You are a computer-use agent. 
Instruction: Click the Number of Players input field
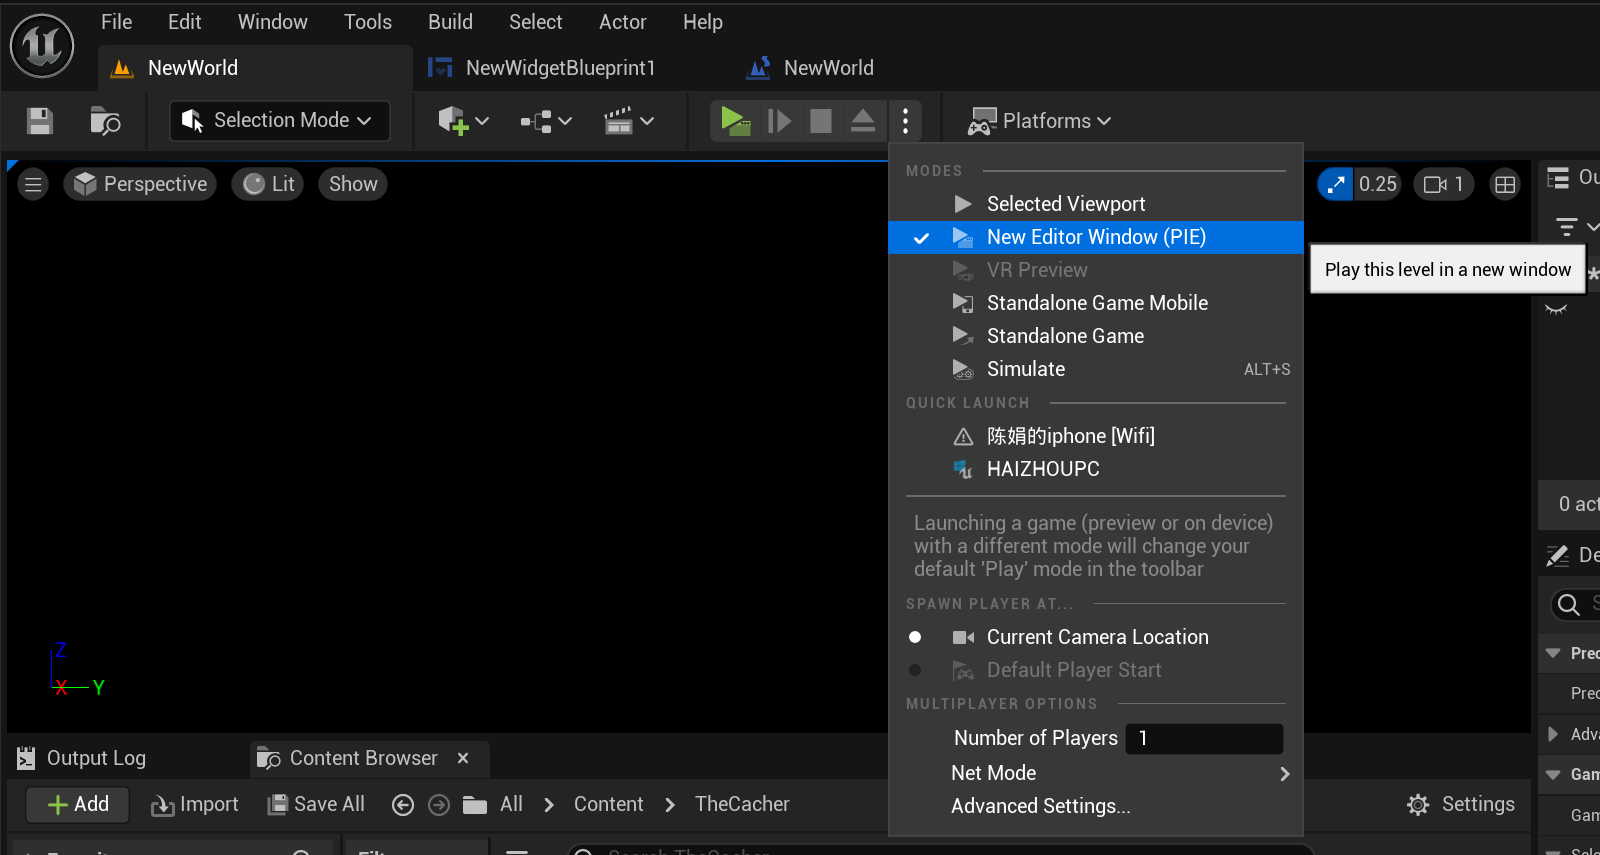(1204, 738)
